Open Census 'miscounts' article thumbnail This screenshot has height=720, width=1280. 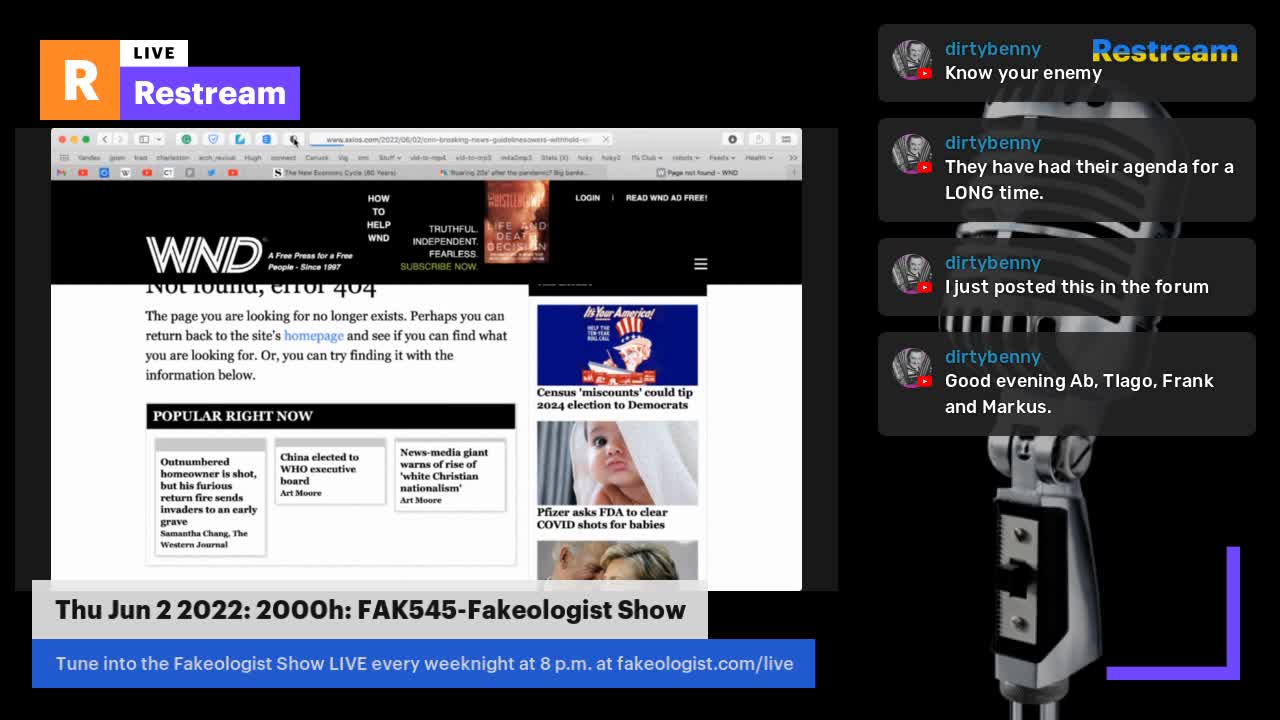click(617, 345)
